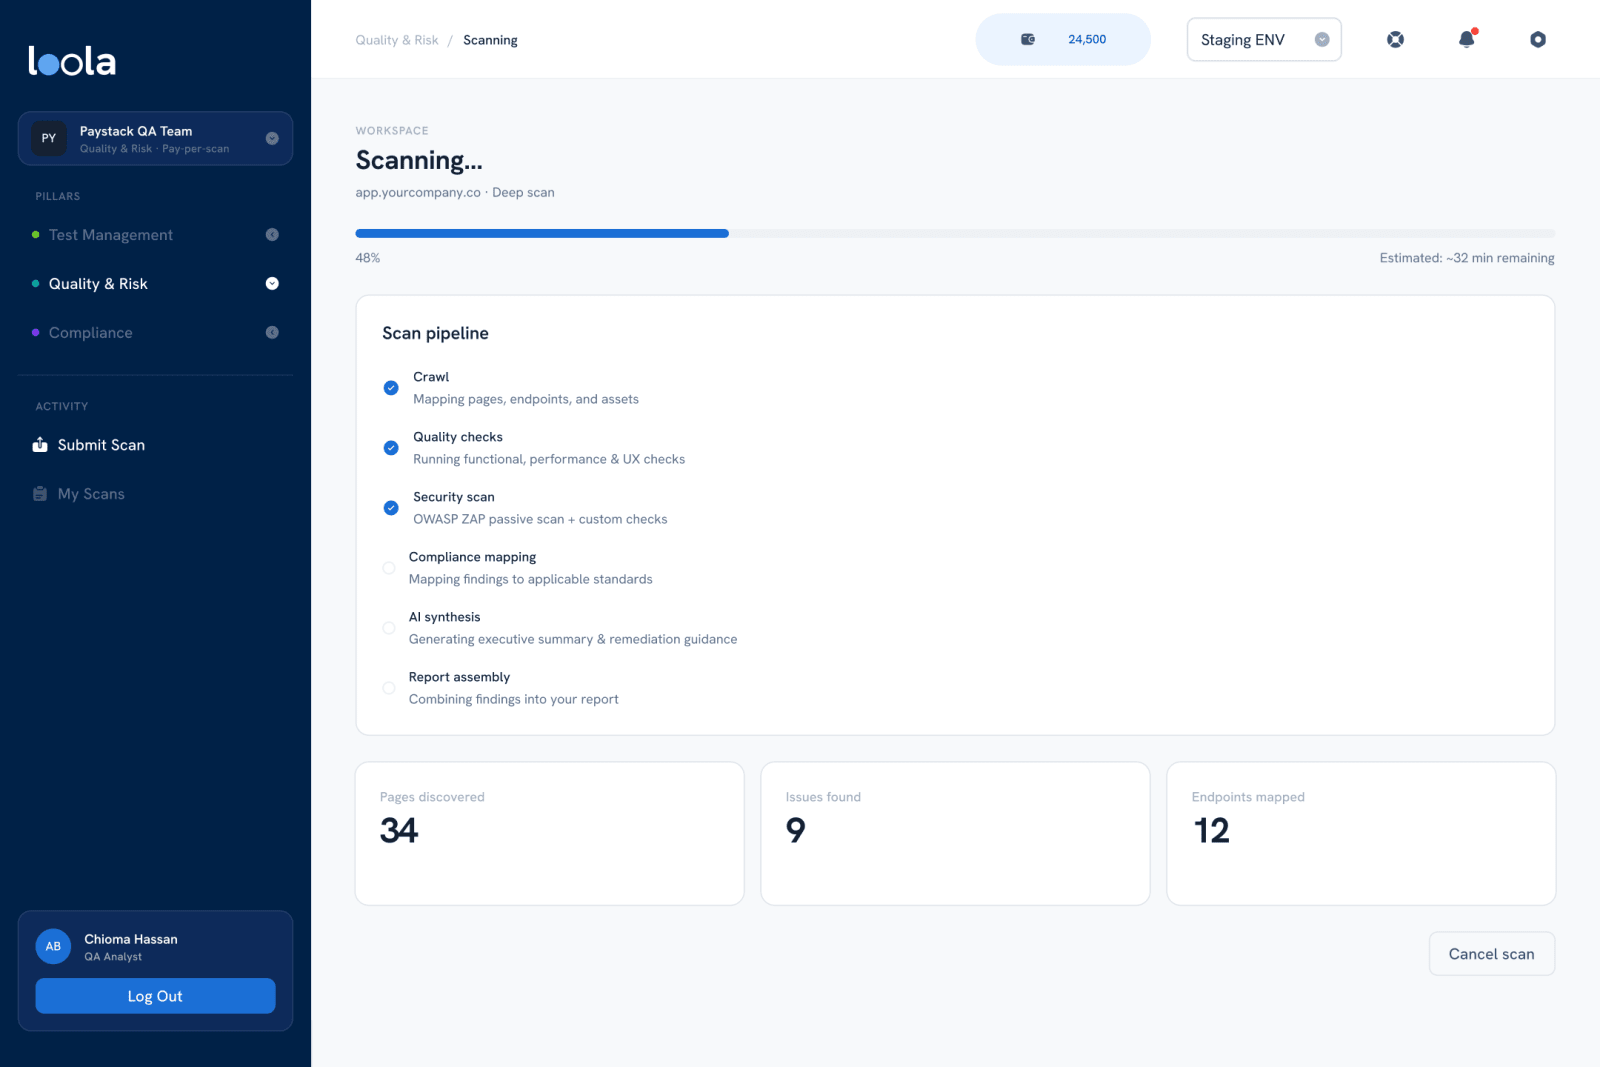Open the settings hexagon icon
This screenshot has height=1067, width=1600.
pos(1538,39)
